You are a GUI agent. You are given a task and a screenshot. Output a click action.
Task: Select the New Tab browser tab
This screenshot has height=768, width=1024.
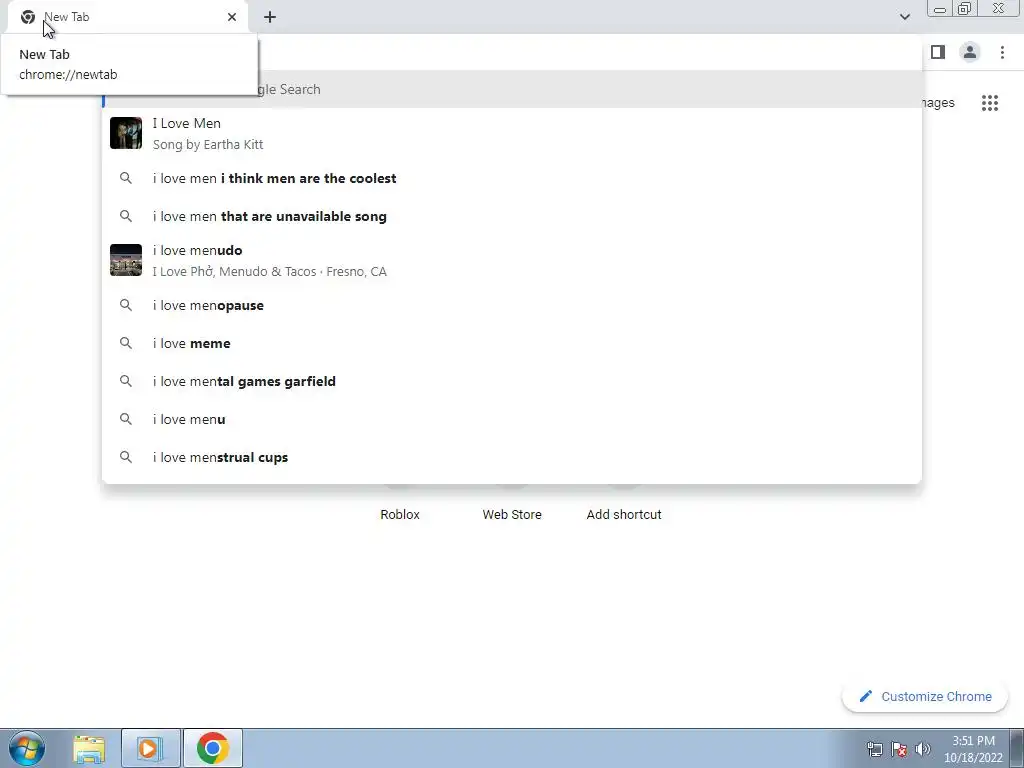(x=128, y=17)
